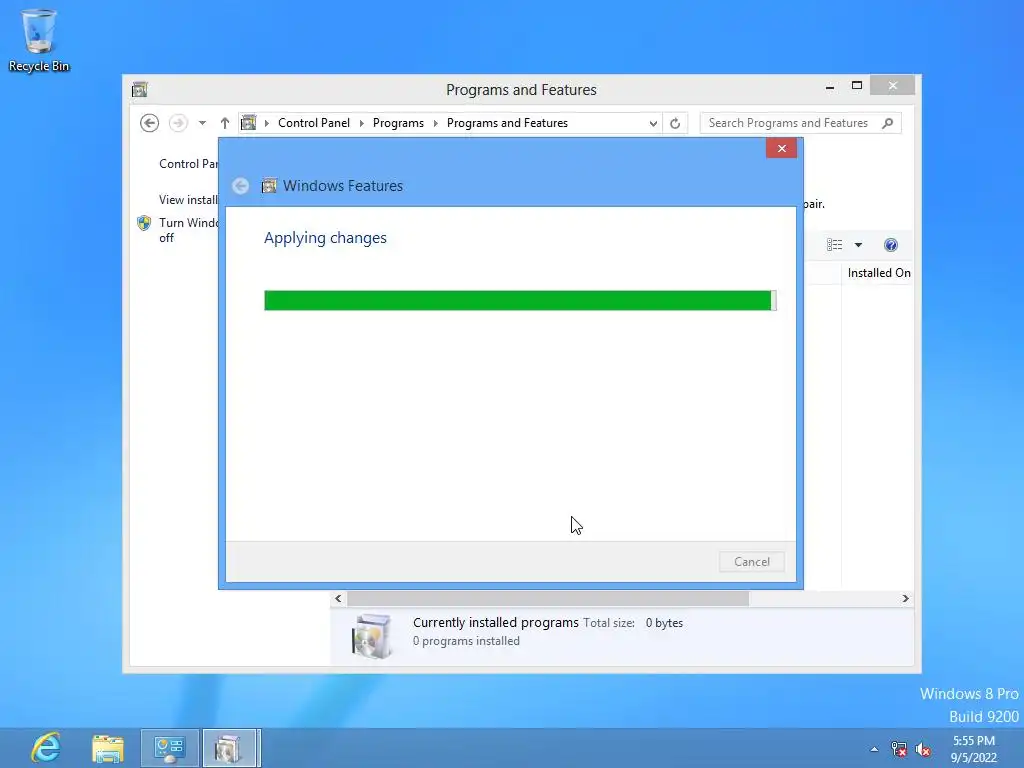Switch to Control Panel taskbar button
Image resolution: width=1024 pixels, height=768 pixels.
point(170,748)
